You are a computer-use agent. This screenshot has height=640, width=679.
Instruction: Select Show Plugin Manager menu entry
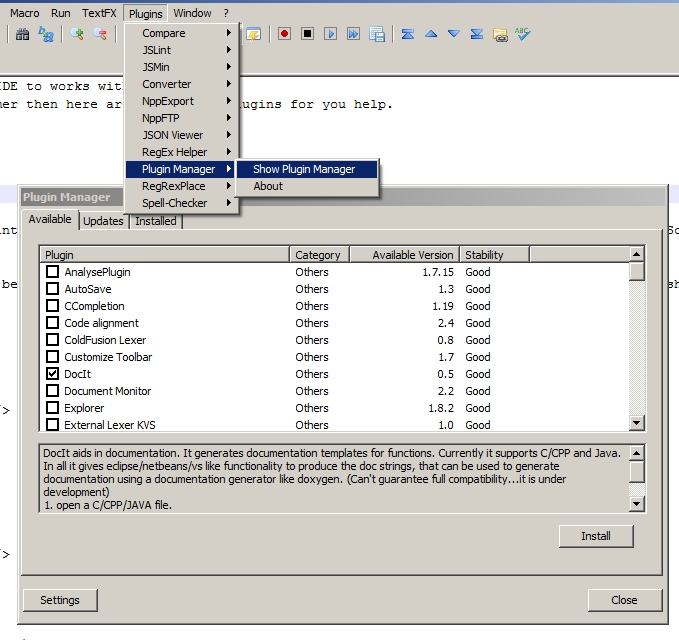pos(307,169)
